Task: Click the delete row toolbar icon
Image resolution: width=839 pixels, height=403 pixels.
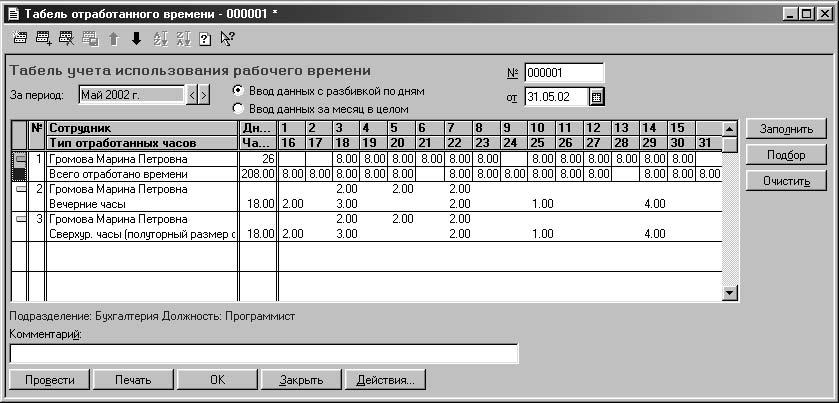Action: 66,39
